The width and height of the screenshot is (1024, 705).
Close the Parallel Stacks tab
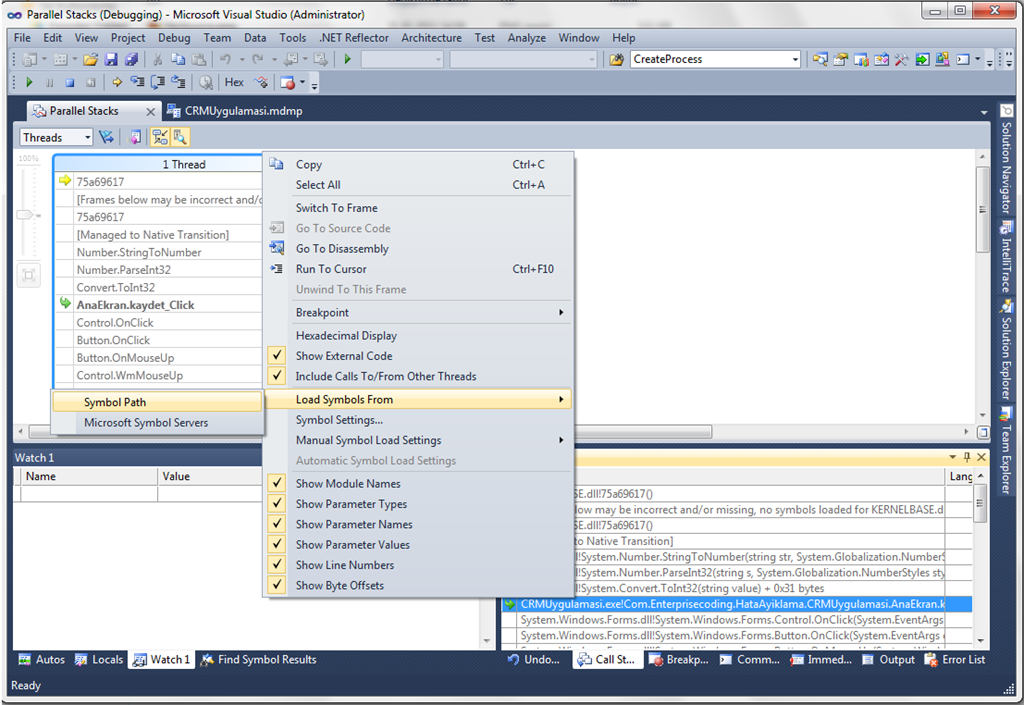(x=150, y=112)
